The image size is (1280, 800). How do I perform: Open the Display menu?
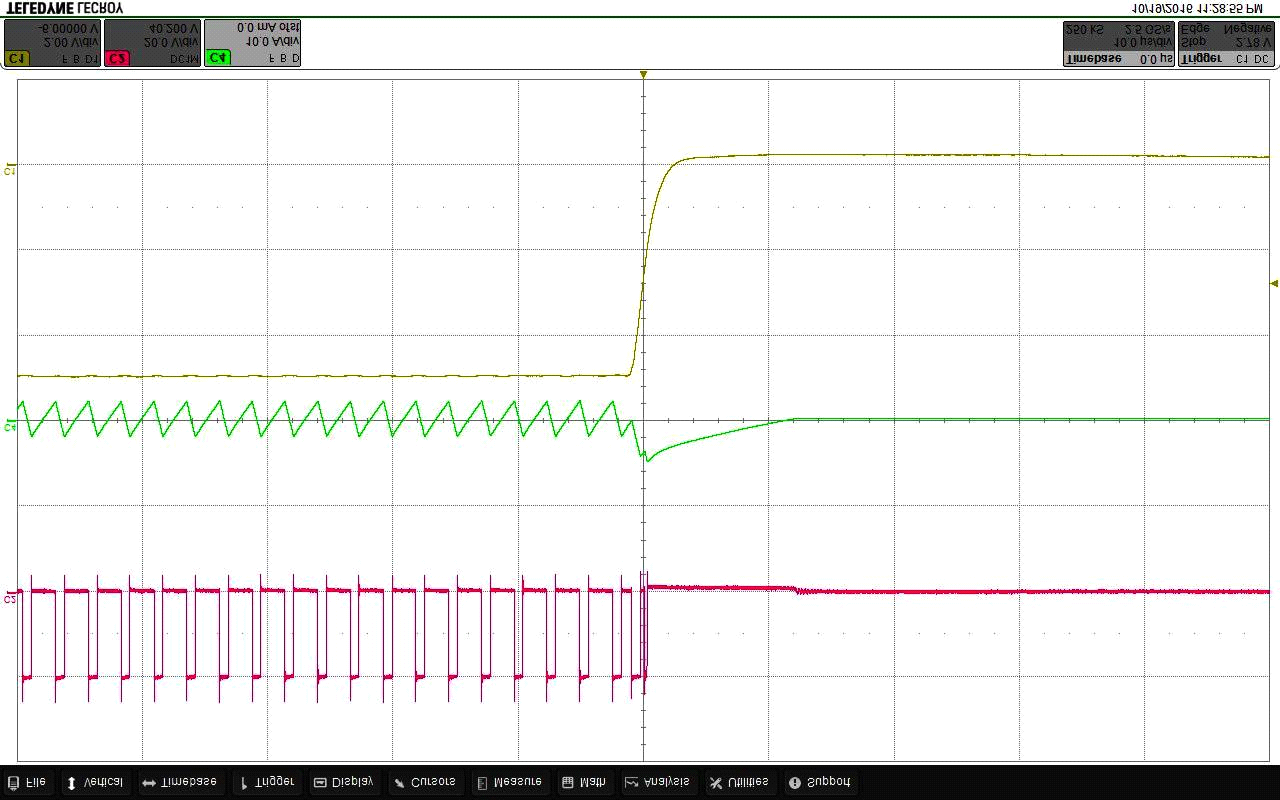(344, 782)
